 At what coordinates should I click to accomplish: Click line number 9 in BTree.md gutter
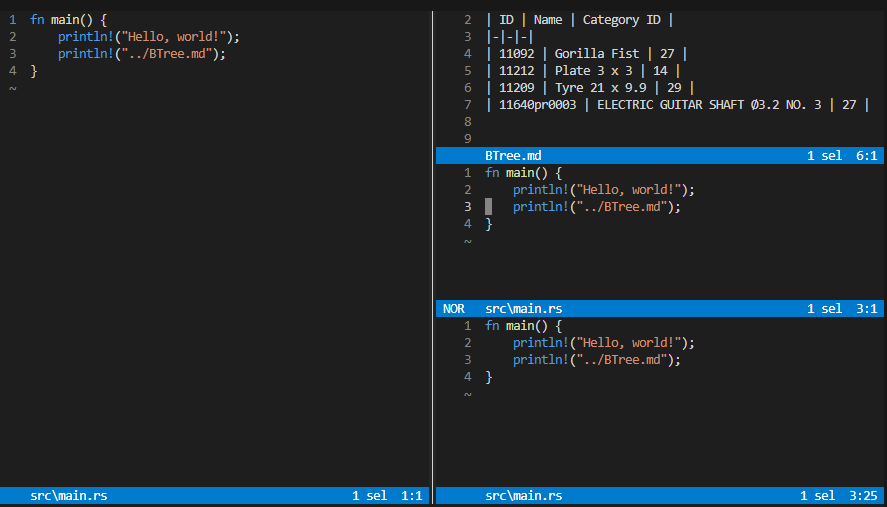(x=467, y=139)
